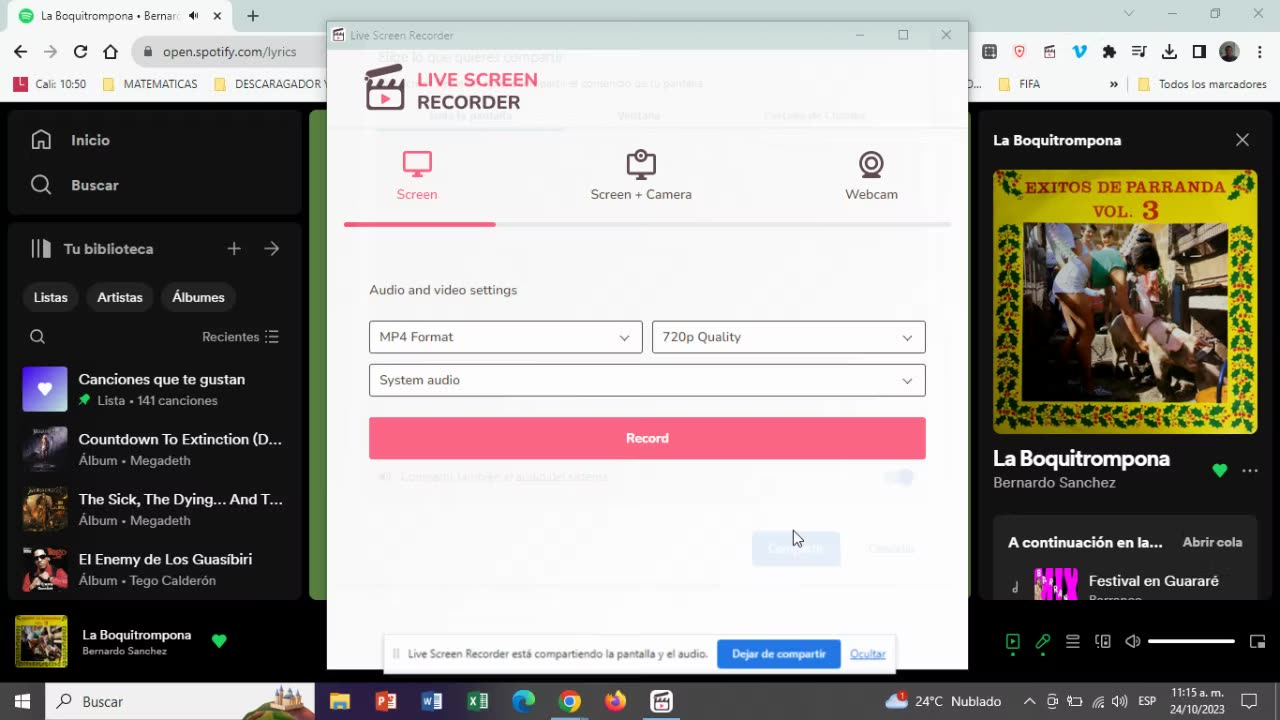Create a new playlist with the plus icon
Screen dimensions: 1280x720
point(234,249)
